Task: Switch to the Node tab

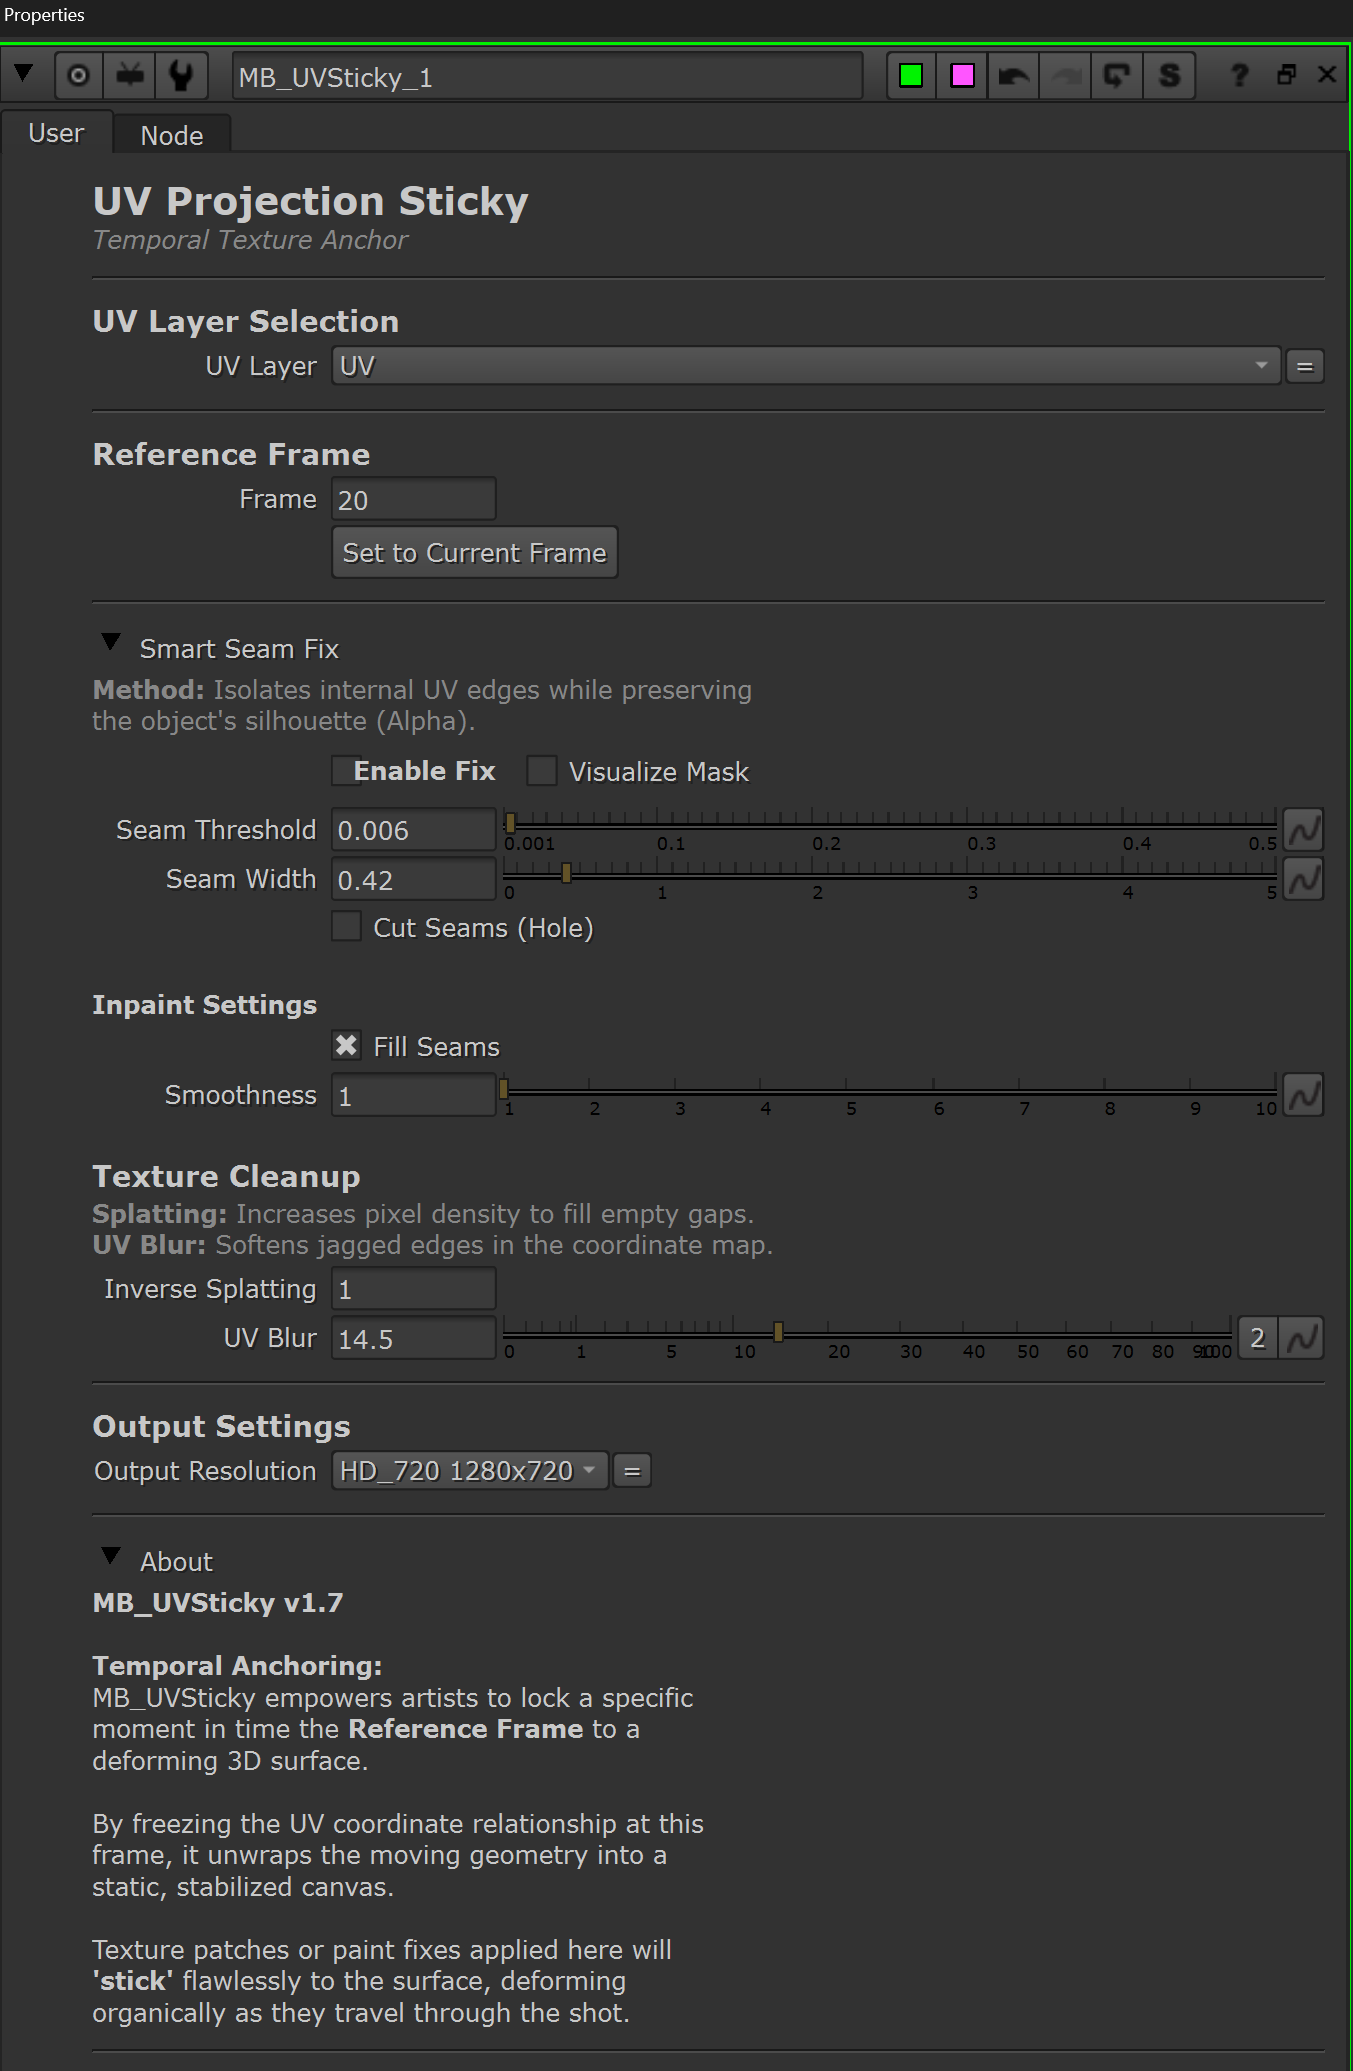Action: click(x=172, y=135)
